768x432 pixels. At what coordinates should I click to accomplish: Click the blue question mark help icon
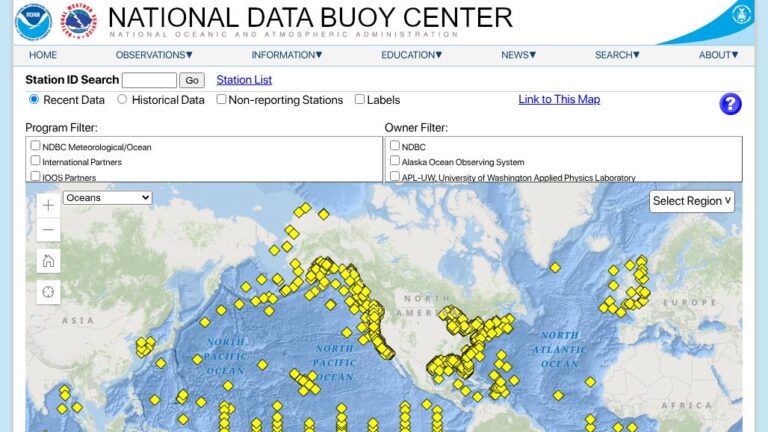click(730, 104)
